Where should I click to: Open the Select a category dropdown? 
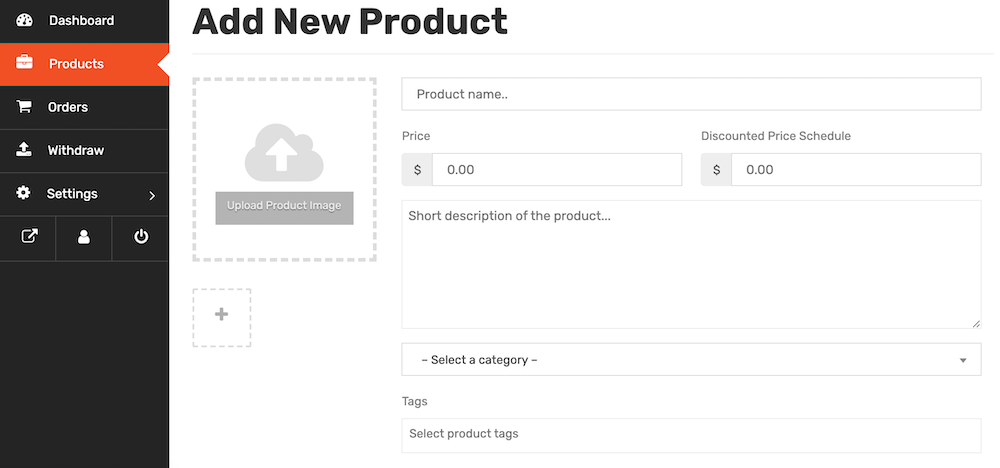coord(691,360)
